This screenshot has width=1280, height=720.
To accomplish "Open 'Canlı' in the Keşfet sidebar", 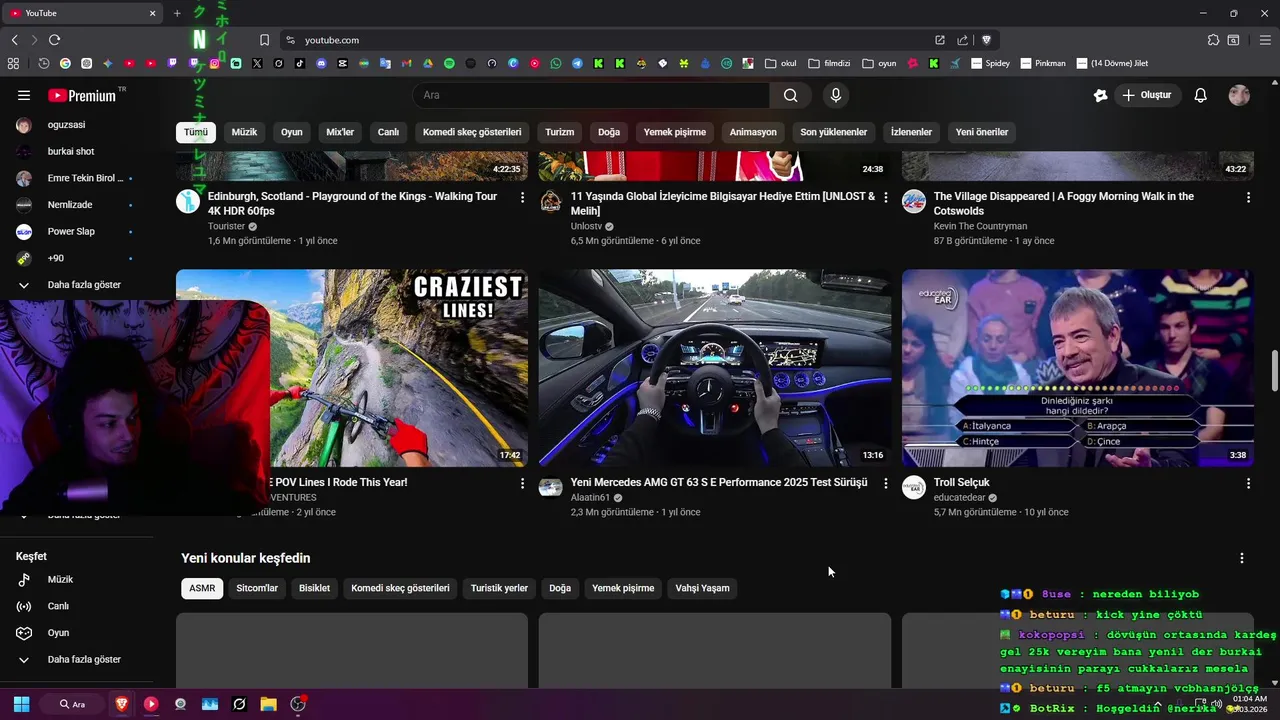I will click(76, 606).
